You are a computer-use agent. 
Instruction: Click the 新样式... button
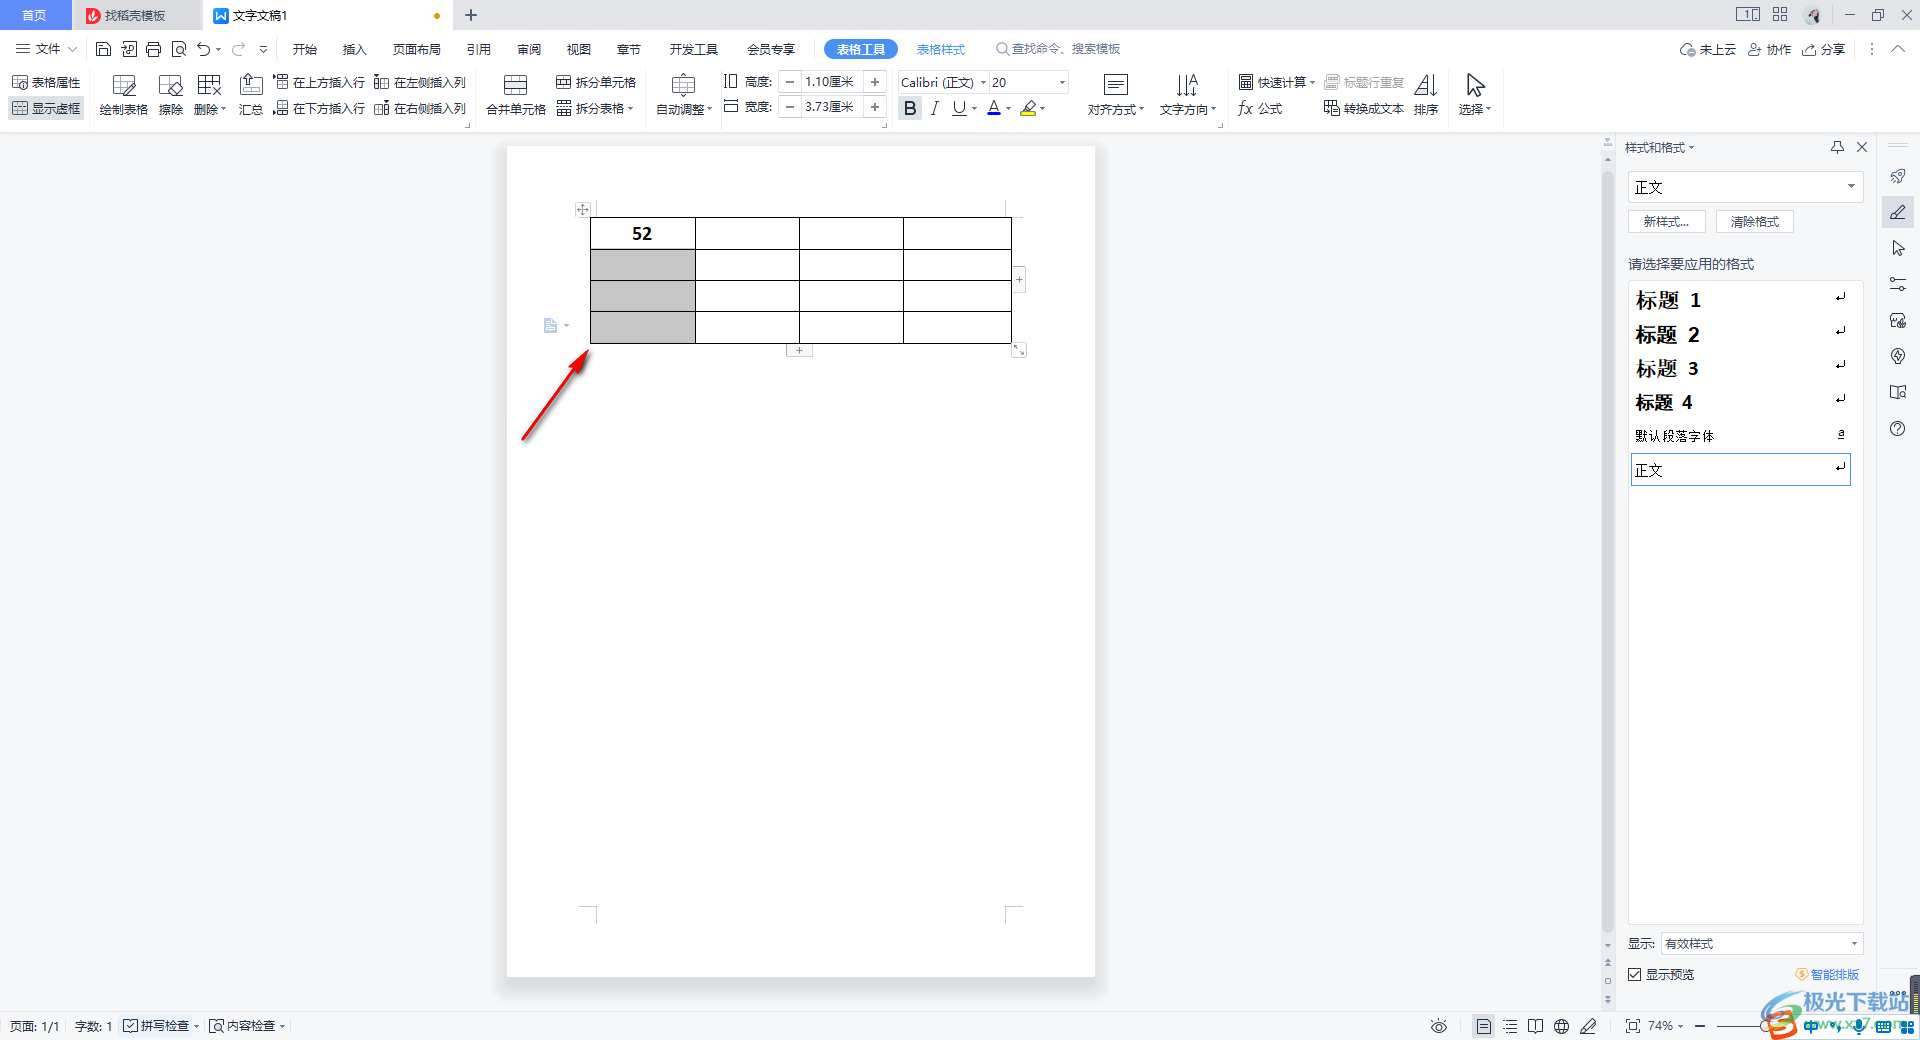click(1666, 222)
